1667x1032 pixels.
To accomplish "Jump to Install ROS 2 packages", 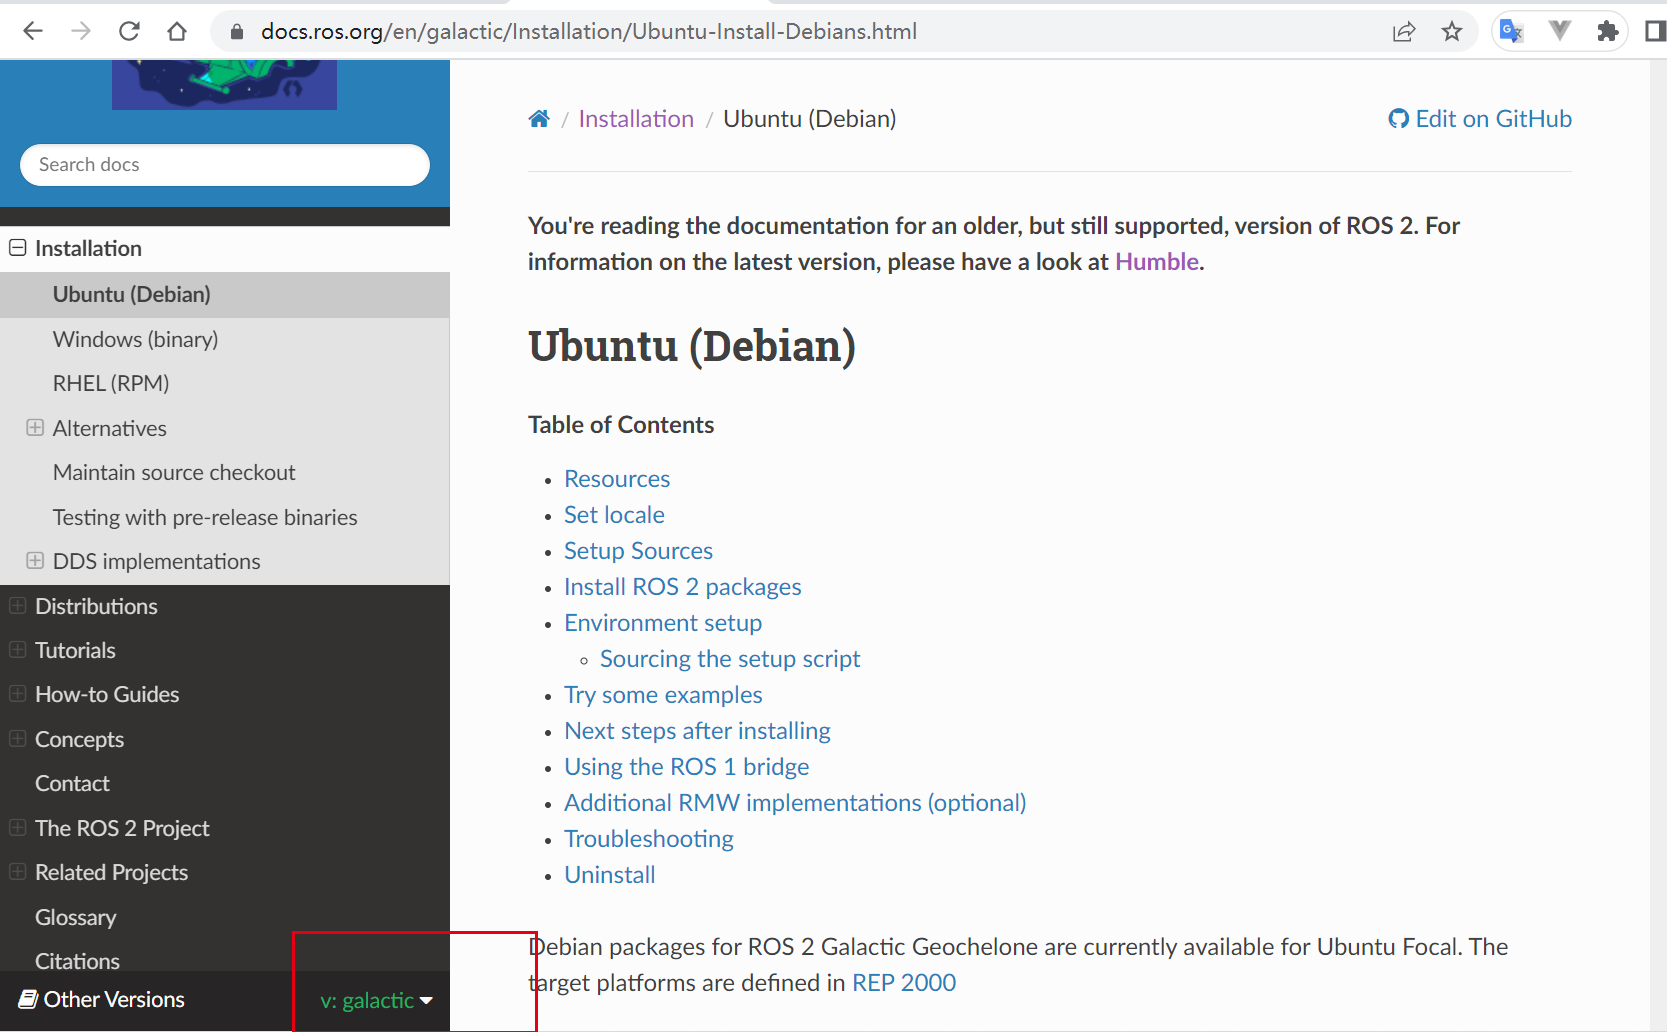I will 683,587.
